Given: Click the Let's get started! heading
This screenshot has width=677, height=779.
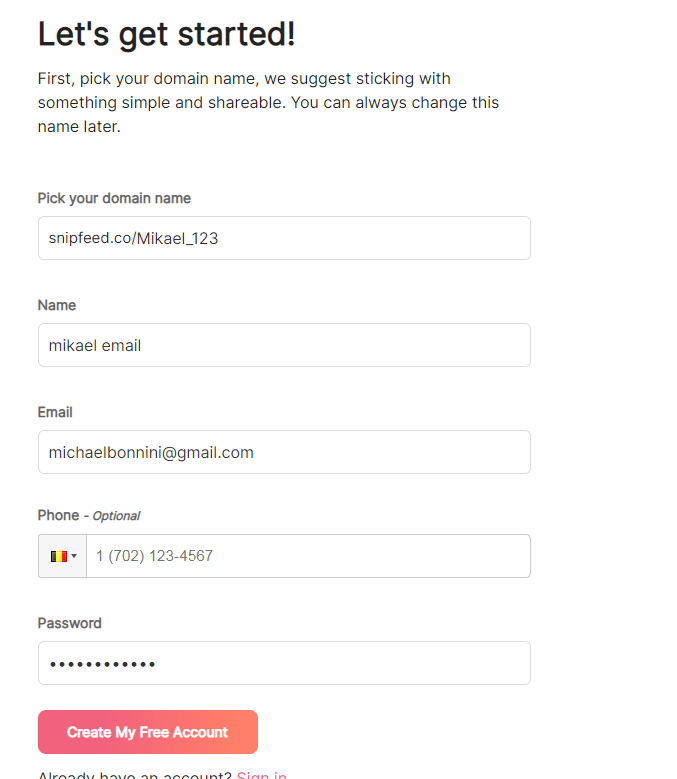Looking at the screenshot, I should 166,34.
